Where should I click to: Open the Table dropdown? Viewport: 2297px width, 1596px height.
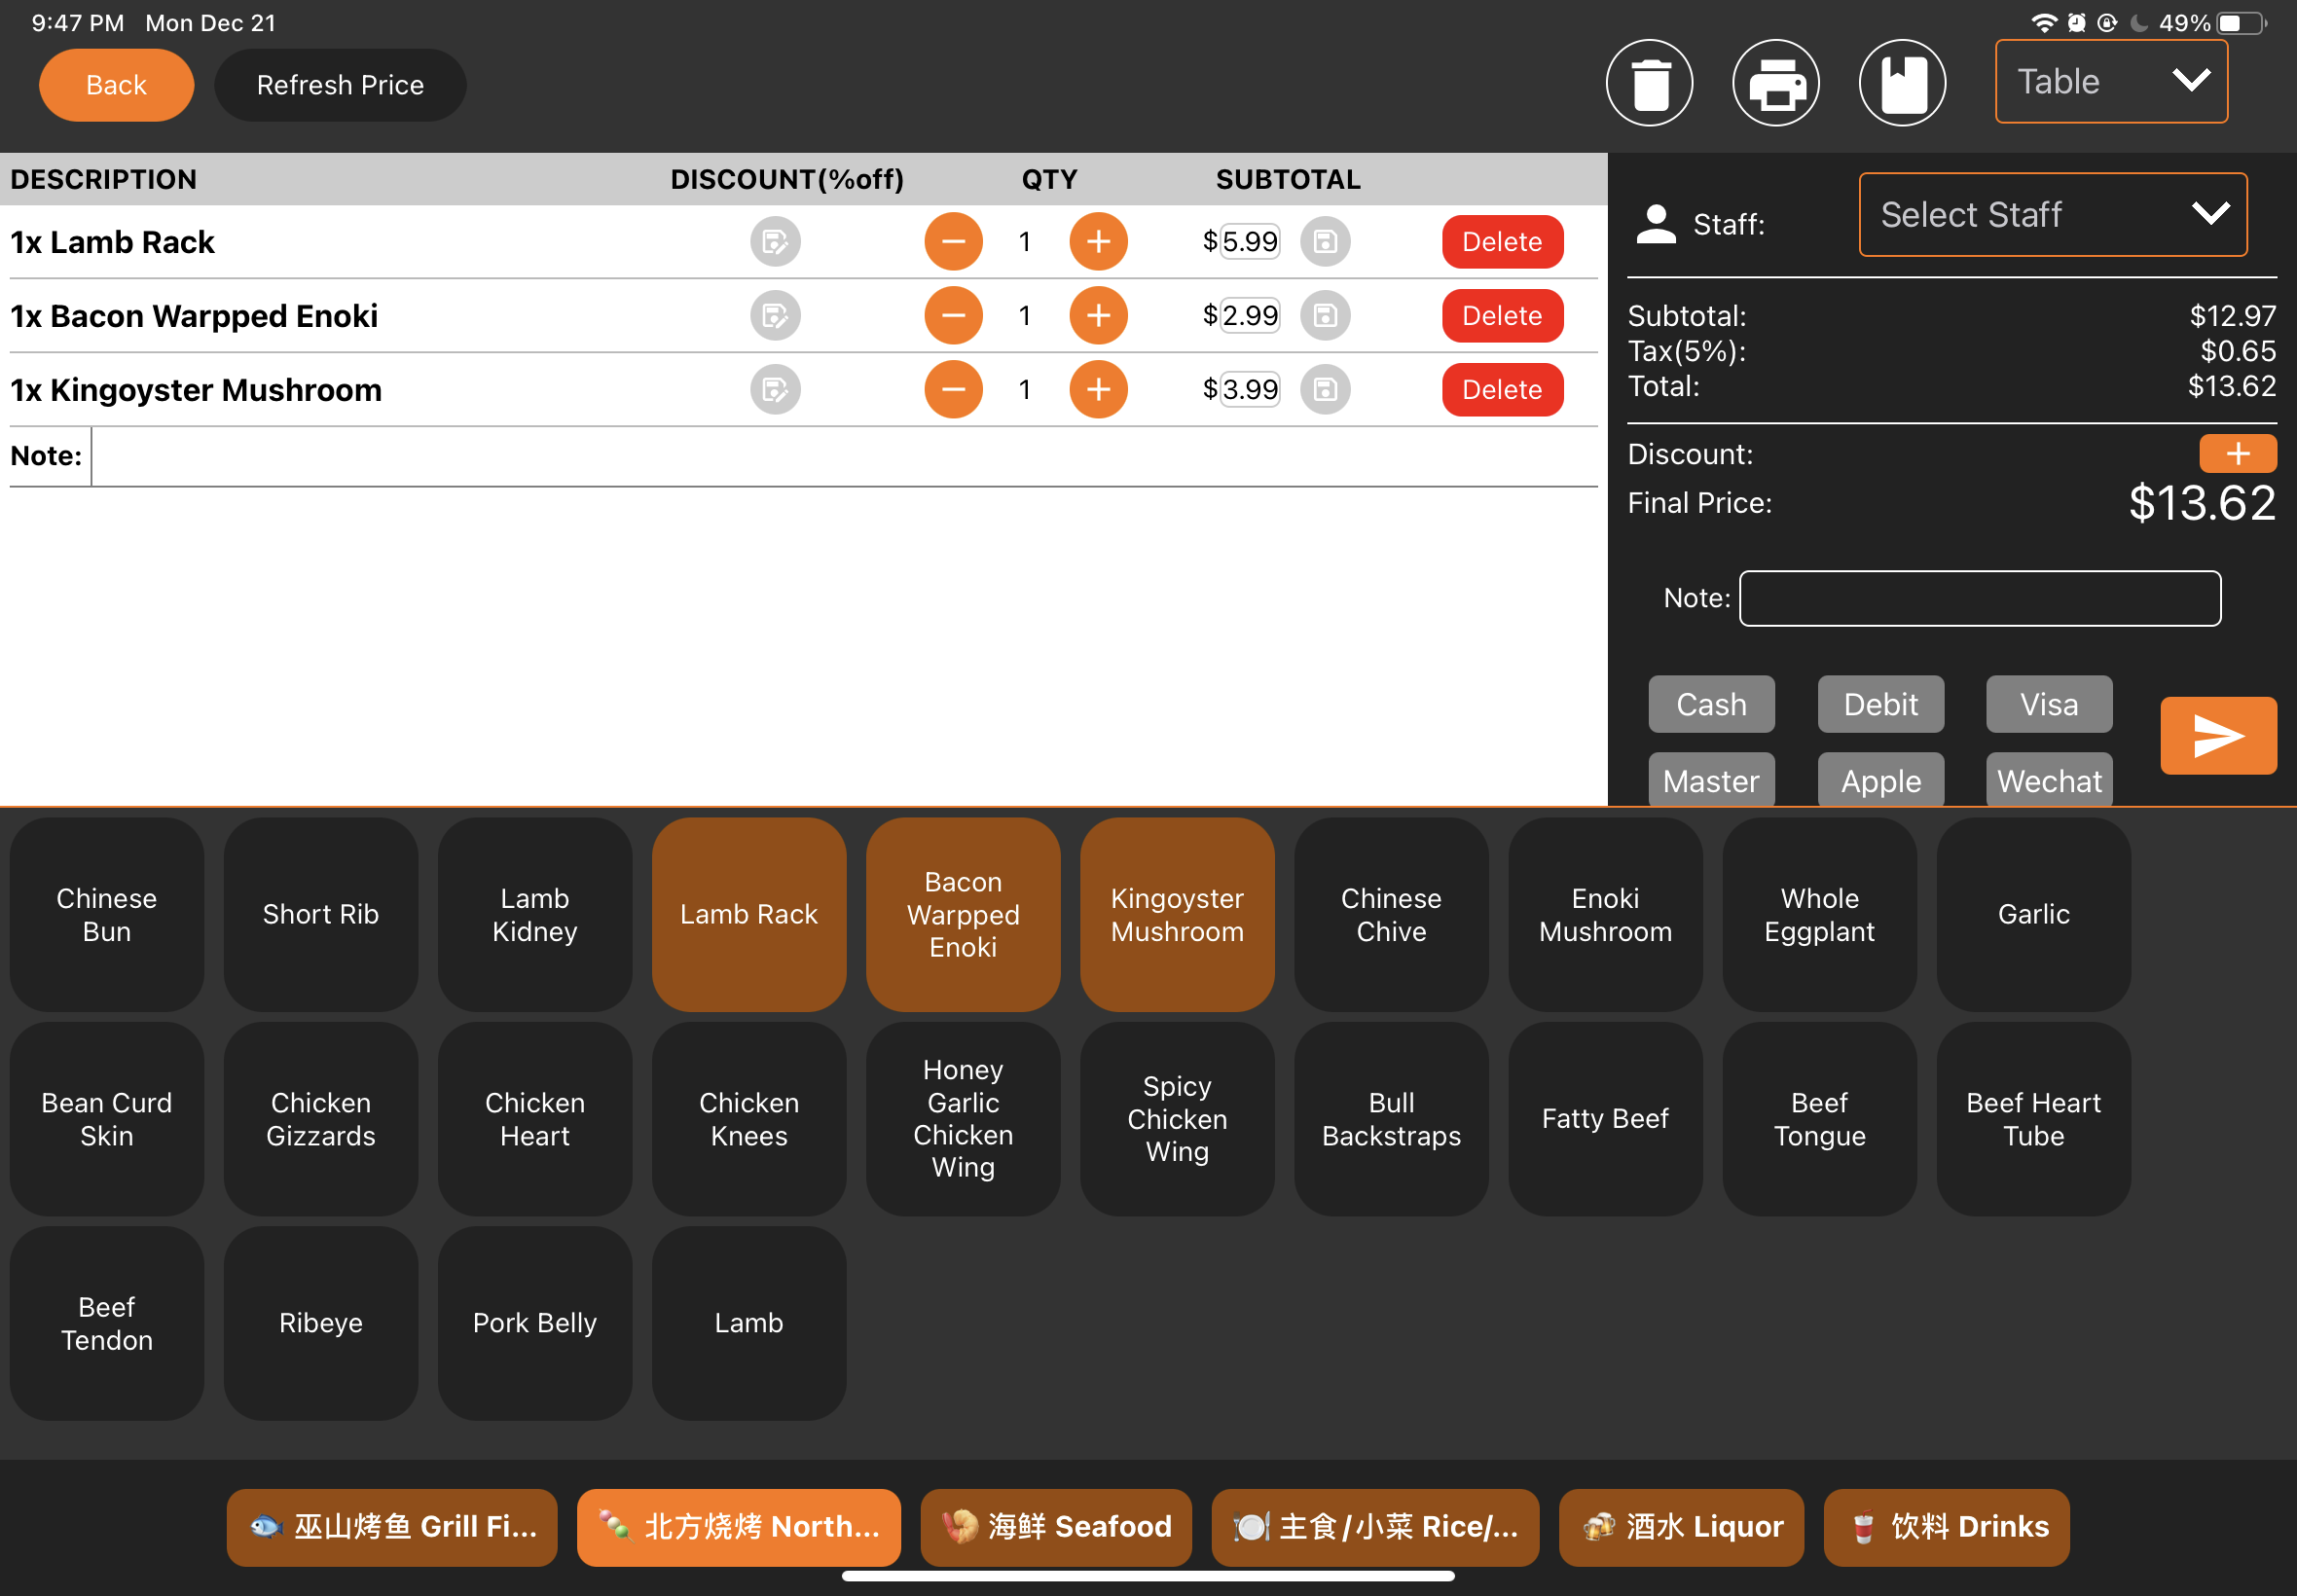click(2111, 81)
